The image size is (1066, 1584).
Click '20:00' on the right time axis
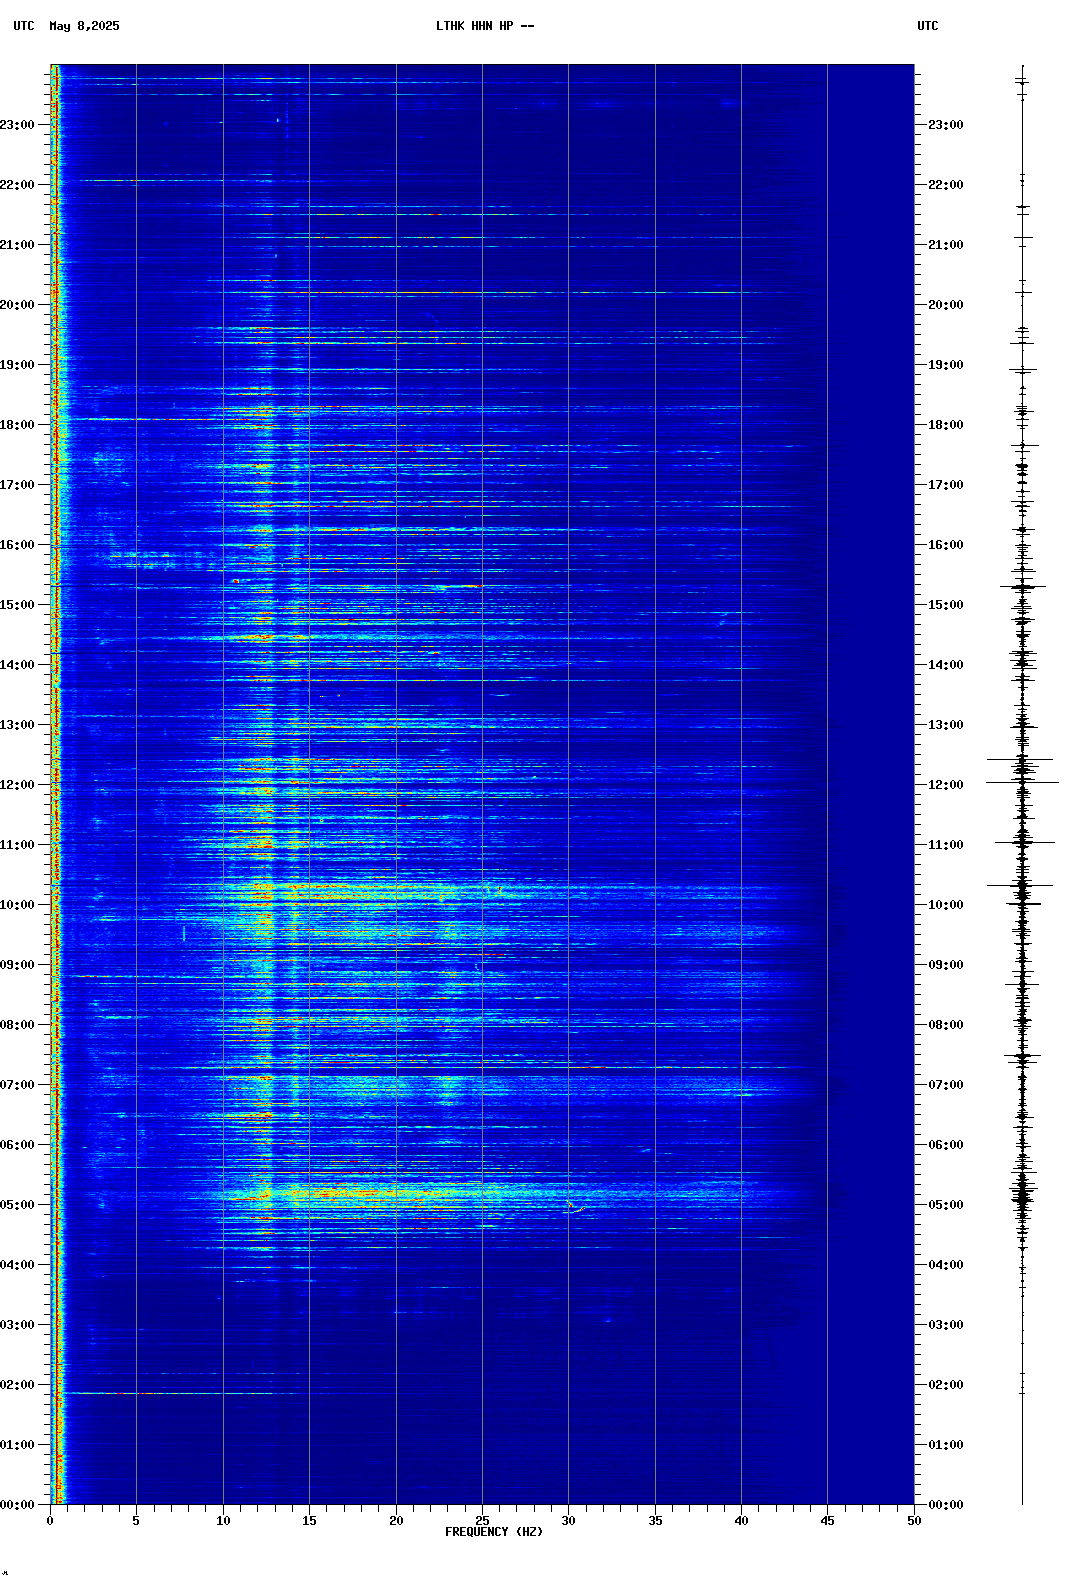[946, 305]
